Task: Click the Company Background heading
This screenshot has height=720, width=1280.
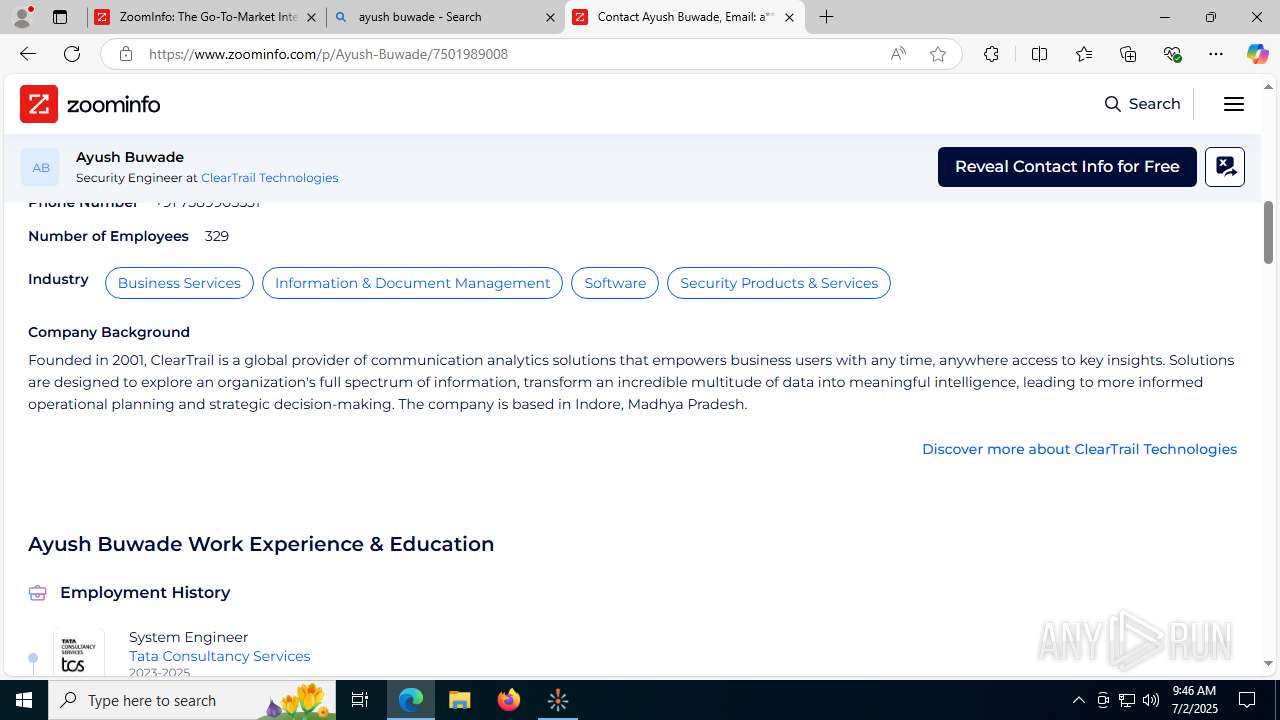Action: coord(109,332)
